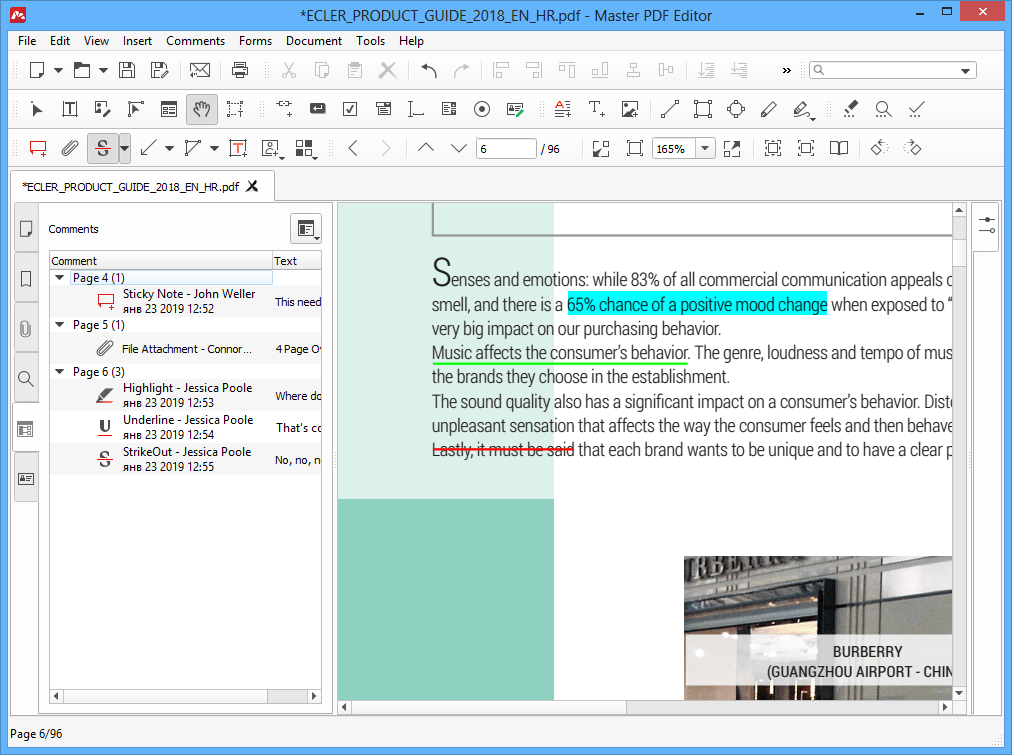Open the recent files dropdown arrow
The height and width of the screenshot is (755, 1012).
[x=103, y=70]
